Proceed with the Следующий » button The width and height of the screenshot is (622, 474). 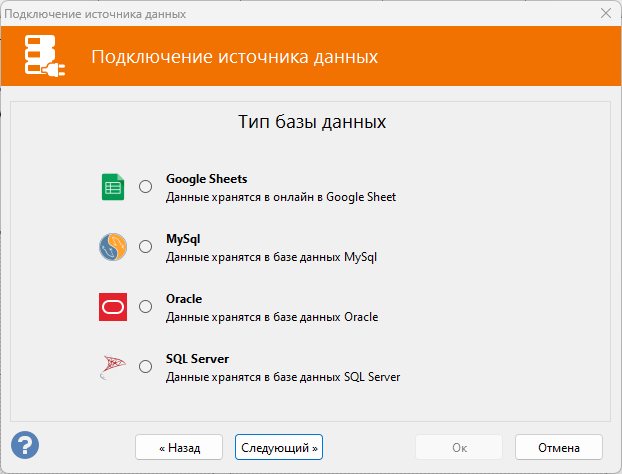point(279,447)
